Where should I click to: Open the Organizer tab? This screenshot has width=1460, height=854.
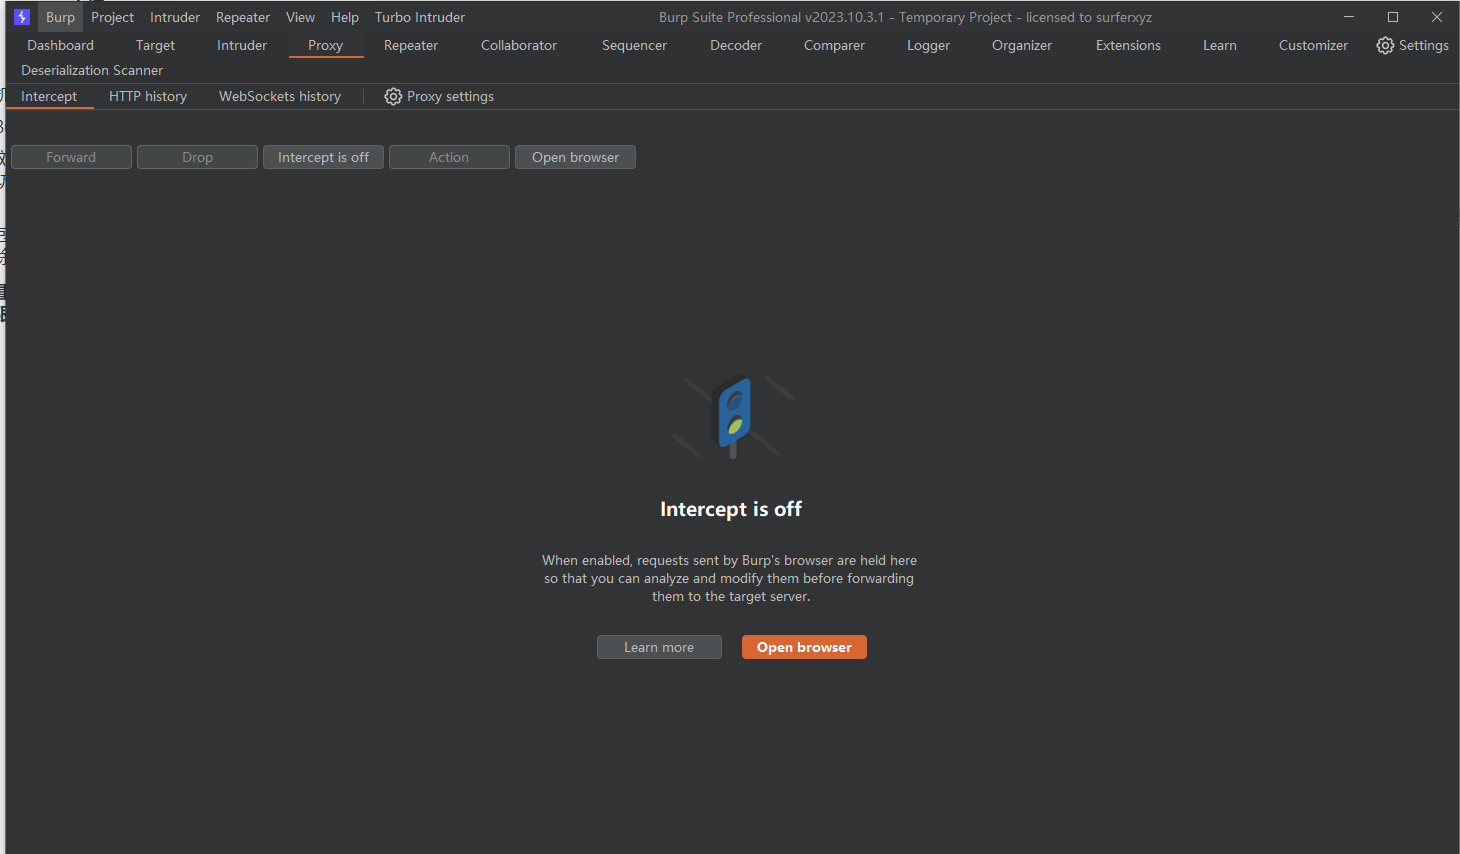pos(1022,45)
